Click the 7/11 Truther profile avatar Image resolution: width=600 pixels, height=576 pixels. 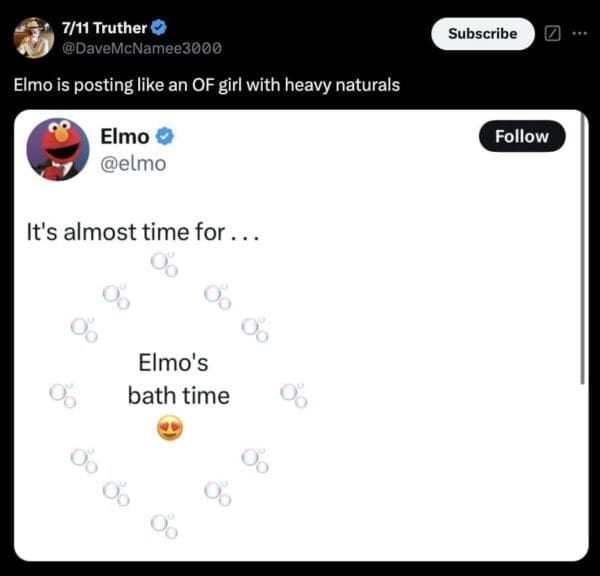tap(33, 38)
